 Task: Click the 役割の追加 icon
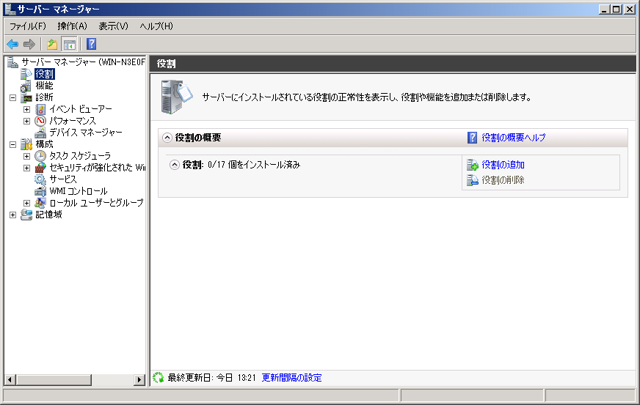(473, 165)
